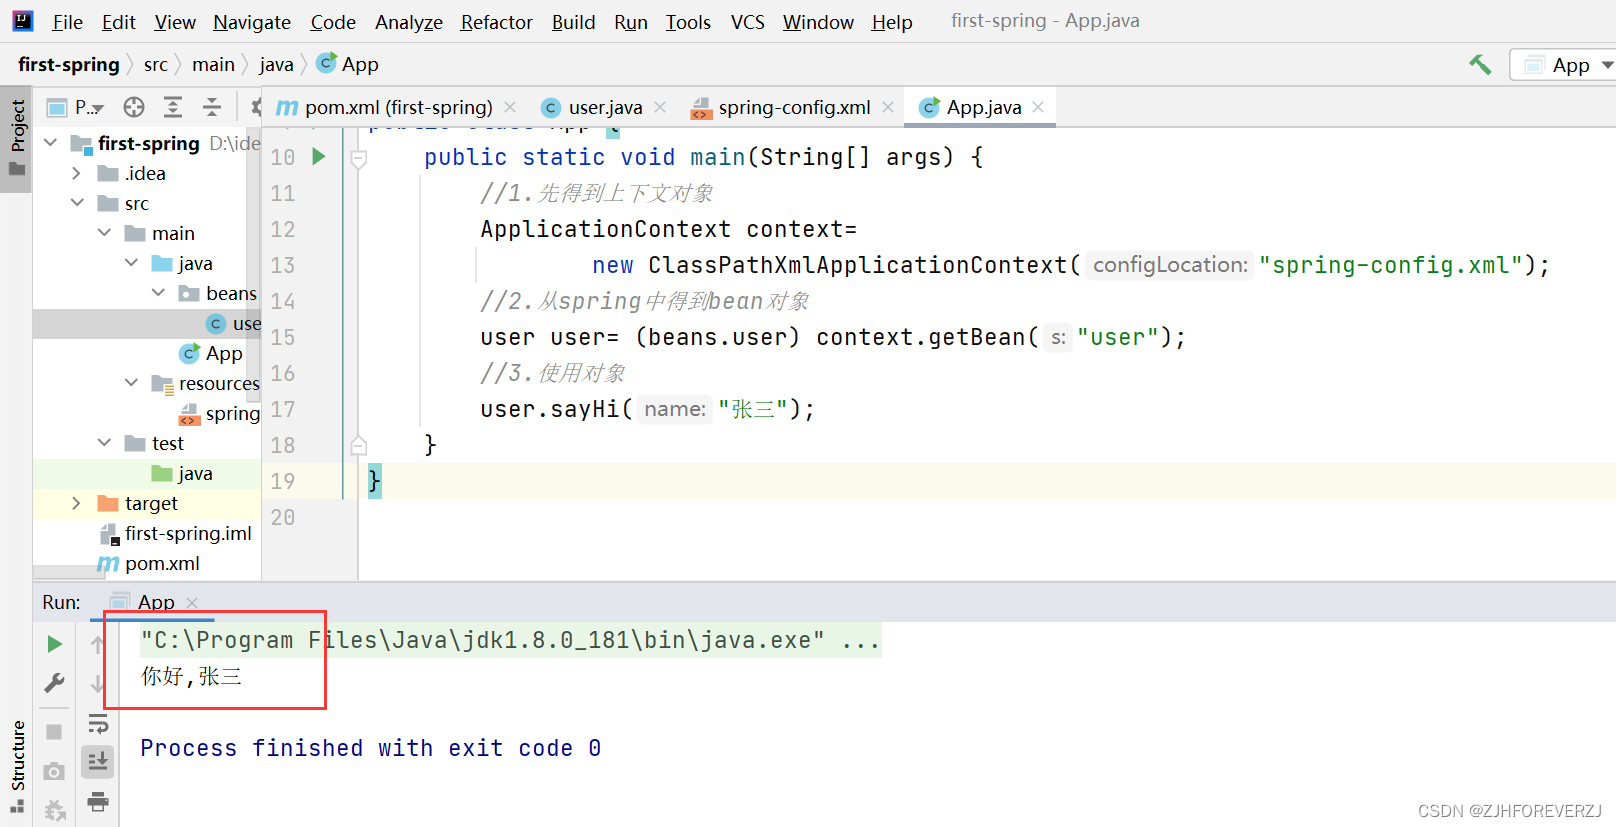Image resolution: width=1616 pixels, height=827 pixels.
Task: Open the Edit menu
Action: click(119, 22)
